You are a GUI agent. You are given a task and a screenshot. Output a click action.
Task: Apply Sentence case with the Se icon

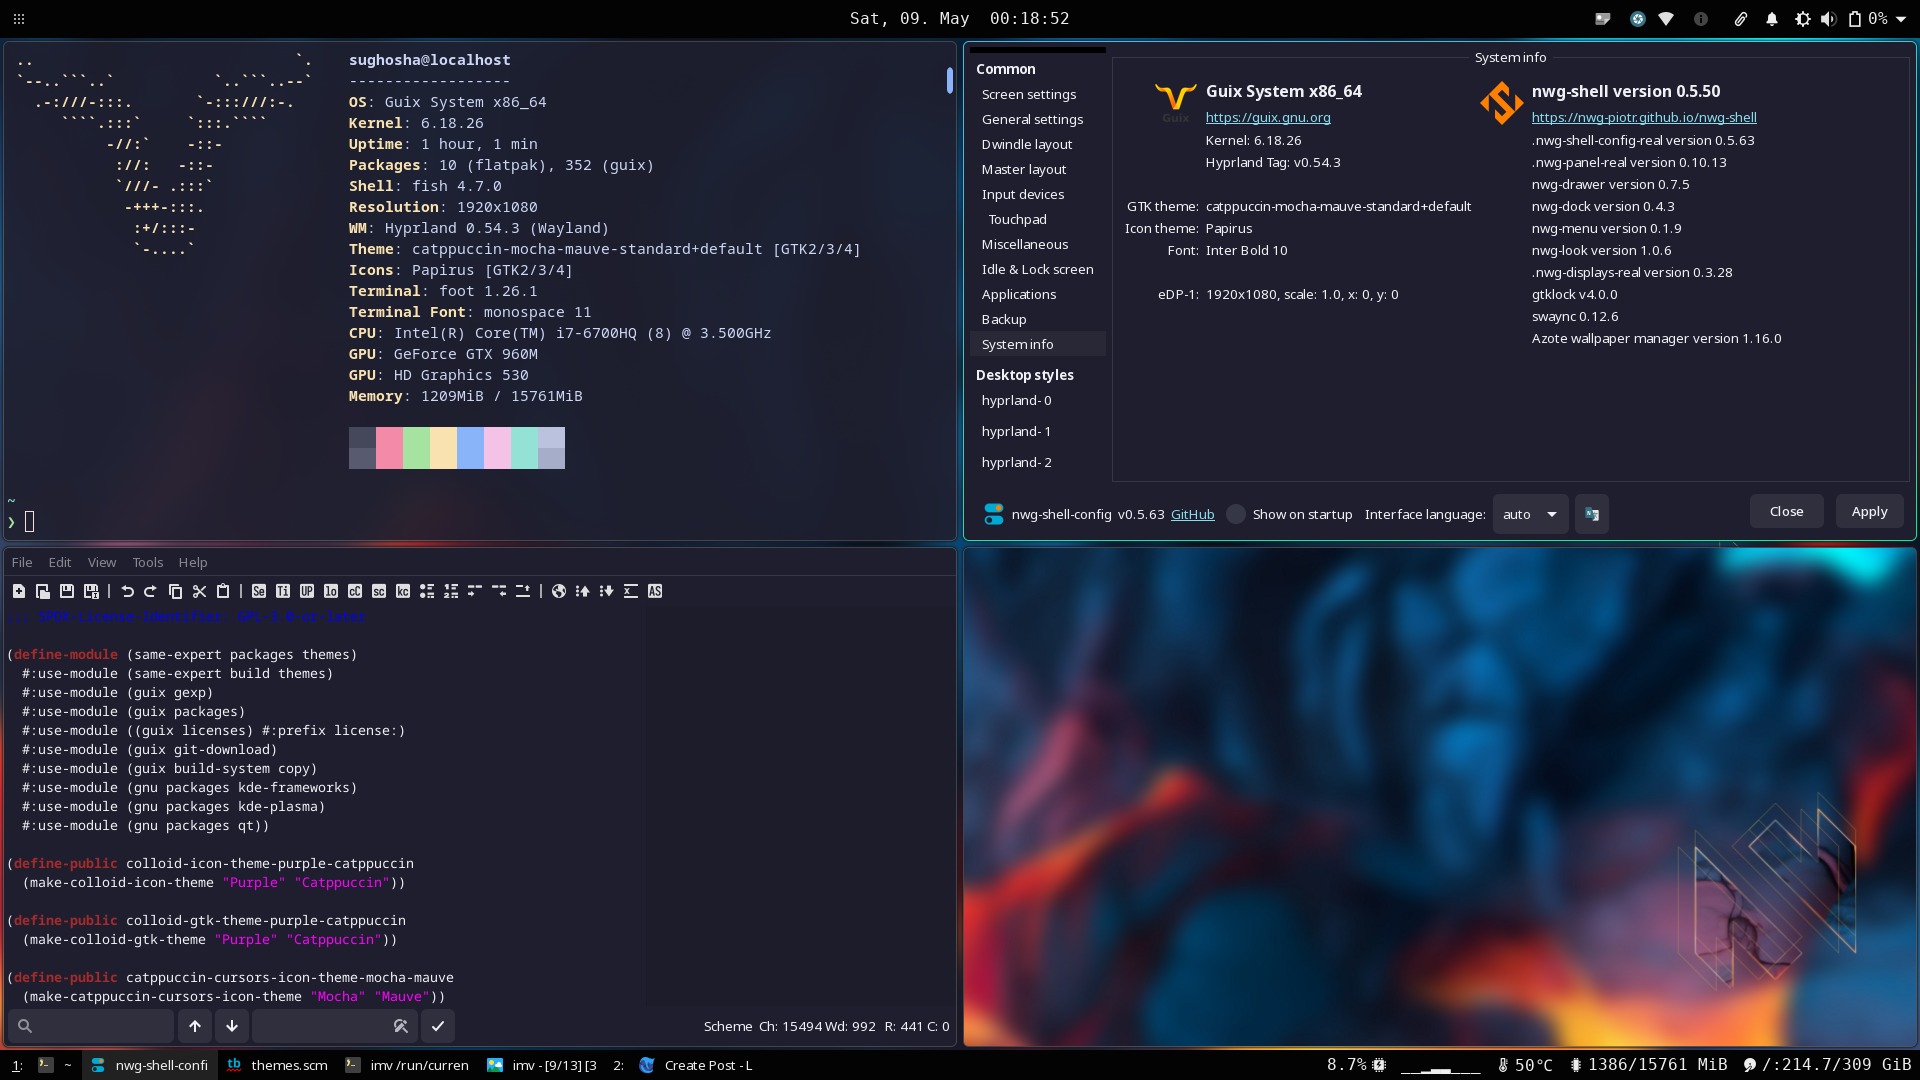coord(259,591)
